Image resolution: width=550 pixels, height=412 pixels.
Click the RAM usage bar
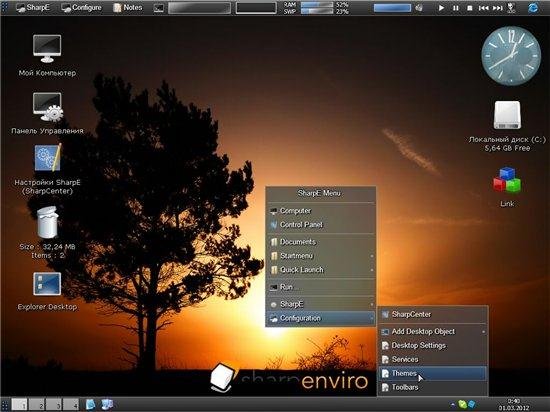[x=317, y=5]
